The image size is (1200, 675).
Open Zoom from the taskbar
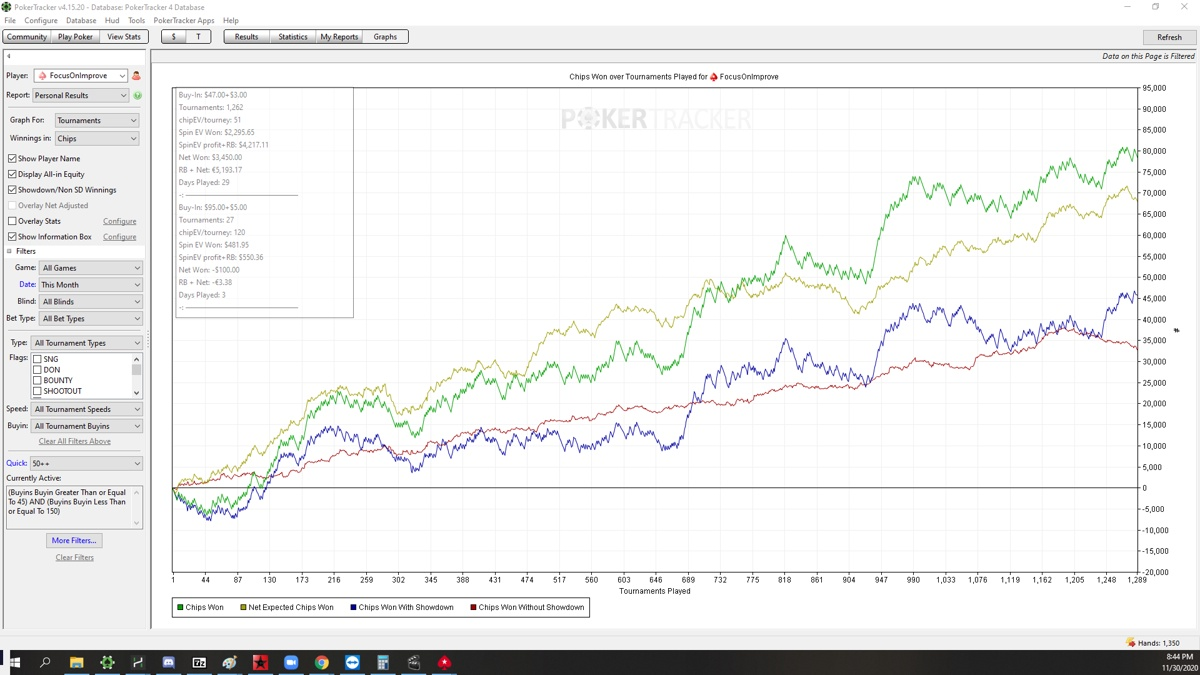(x=291, y=662)
